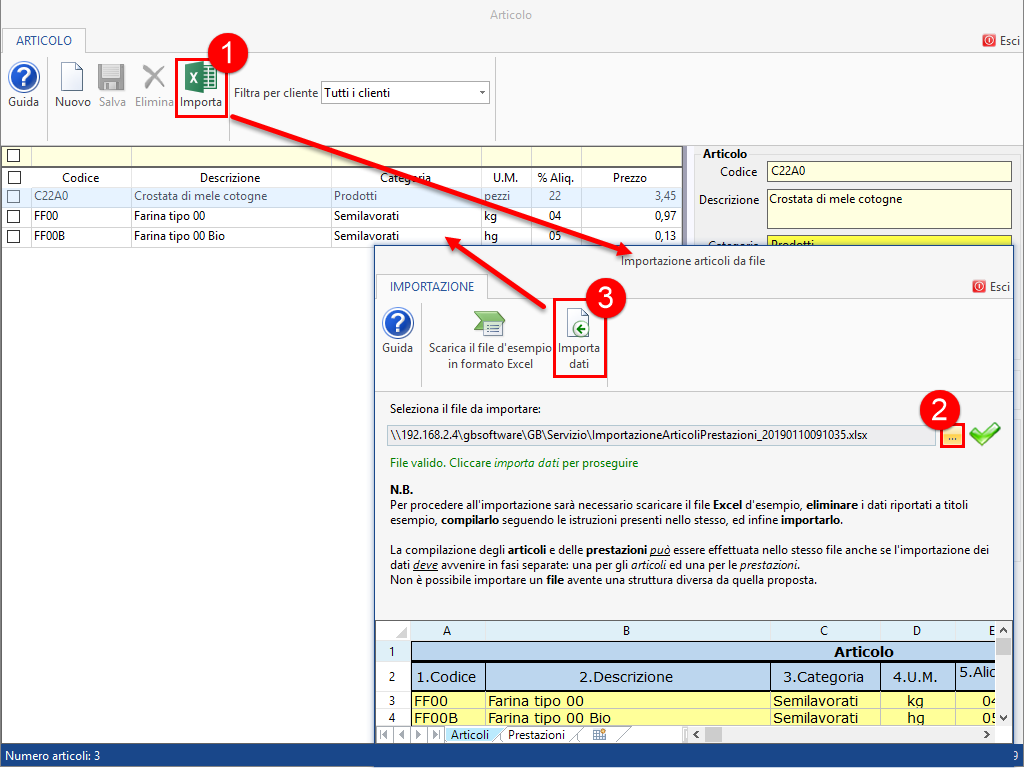This screenshot has height=768, width=1024.
Task: Select spreadsheet cell 3.Categoria header
Action: coord(825,677)
